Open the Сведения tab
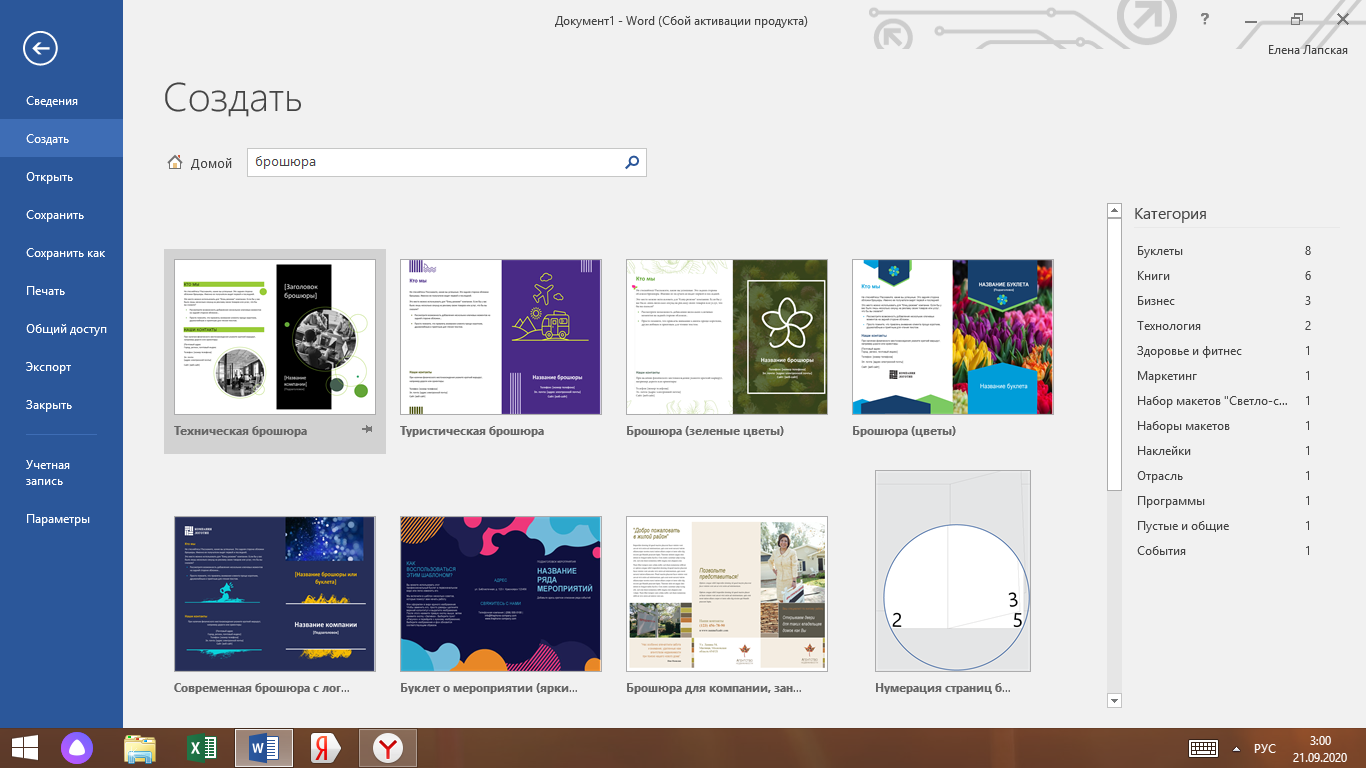The image size is (1366, 768). 61,101
